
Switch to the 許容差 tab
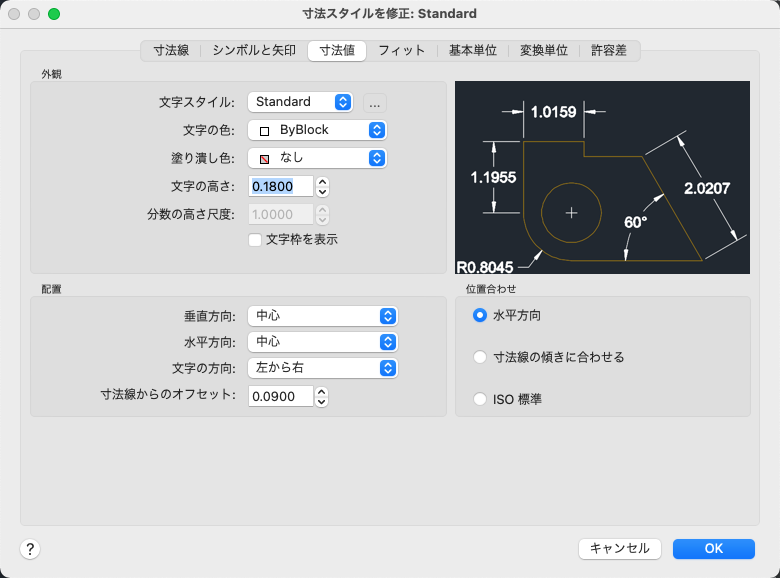coord(608,50)
